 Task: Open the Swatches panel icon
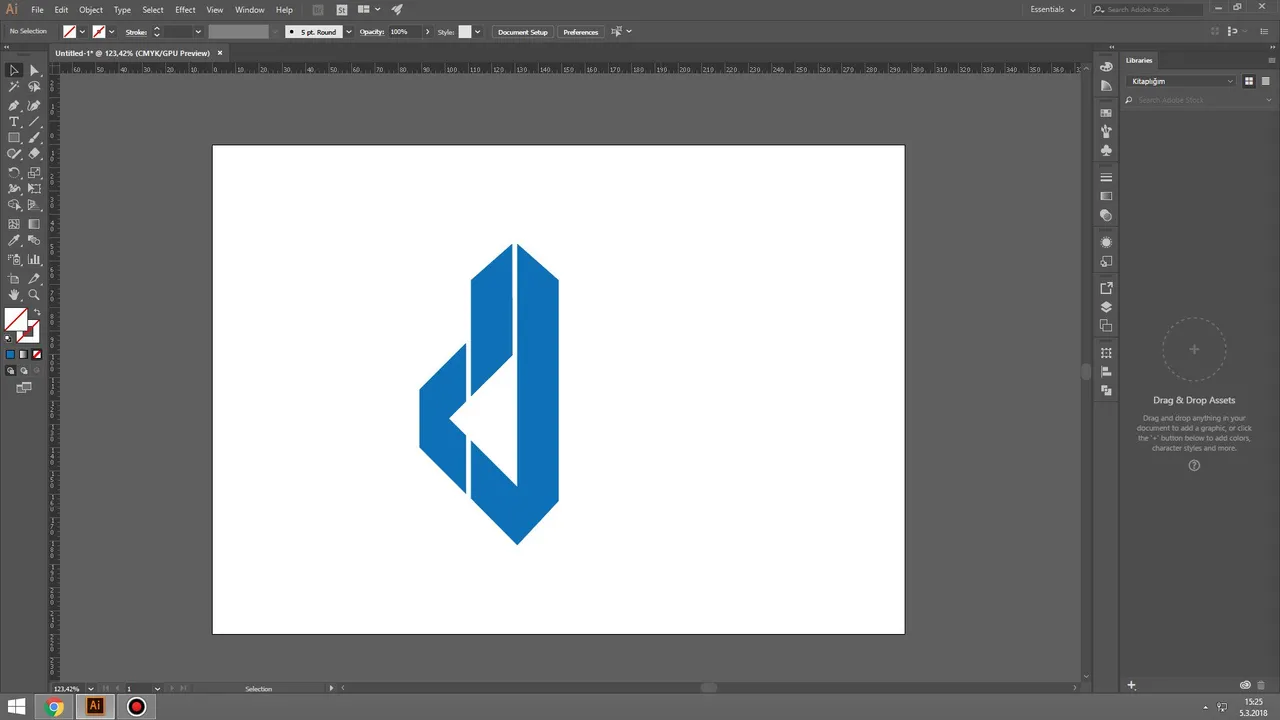point(1106,113)
